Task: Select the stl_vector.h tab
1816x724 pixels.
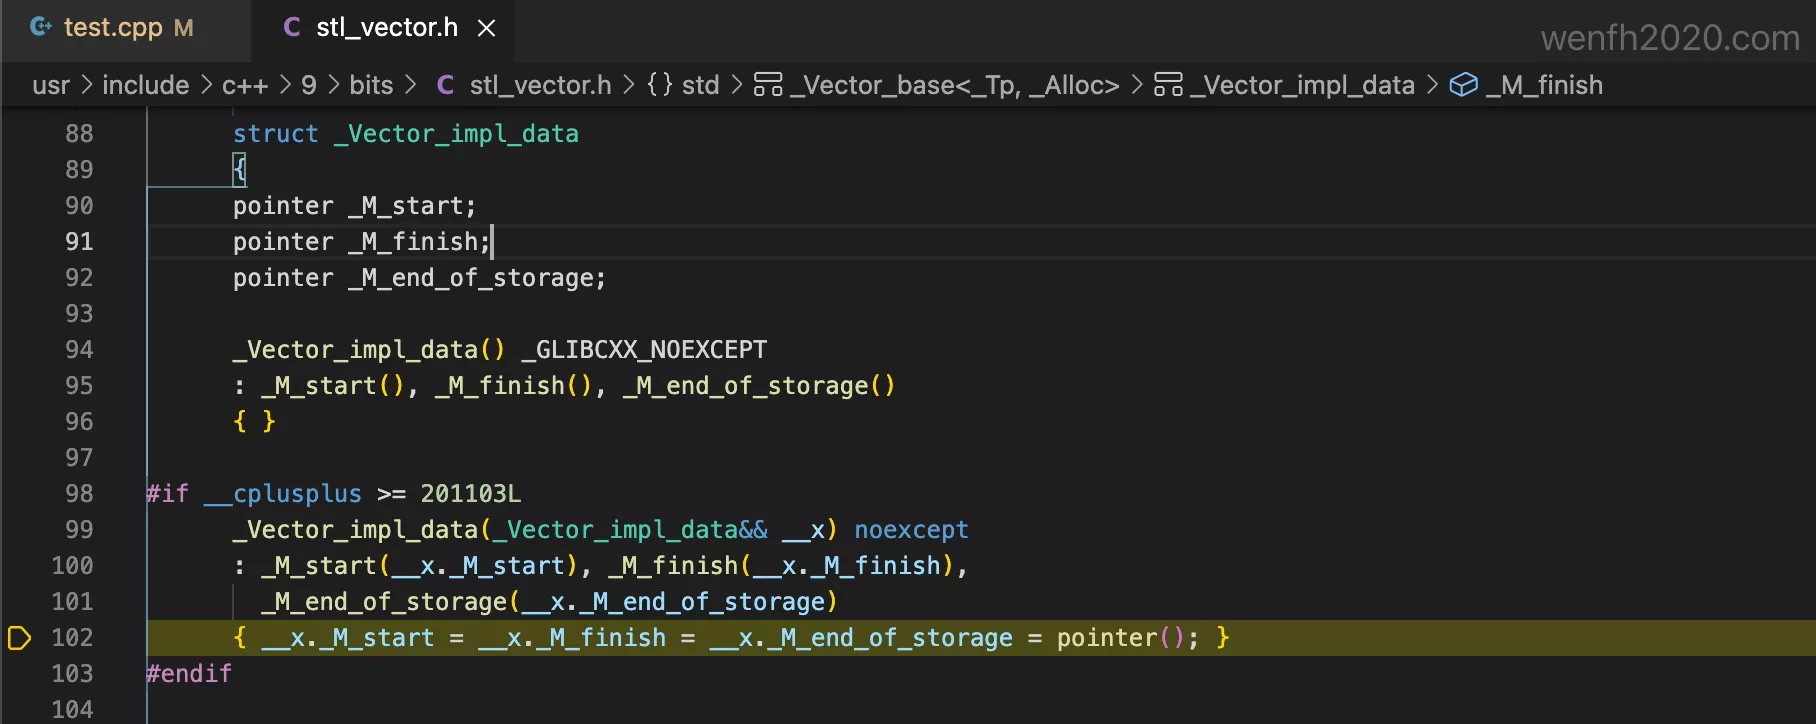Action: point(386,28)
